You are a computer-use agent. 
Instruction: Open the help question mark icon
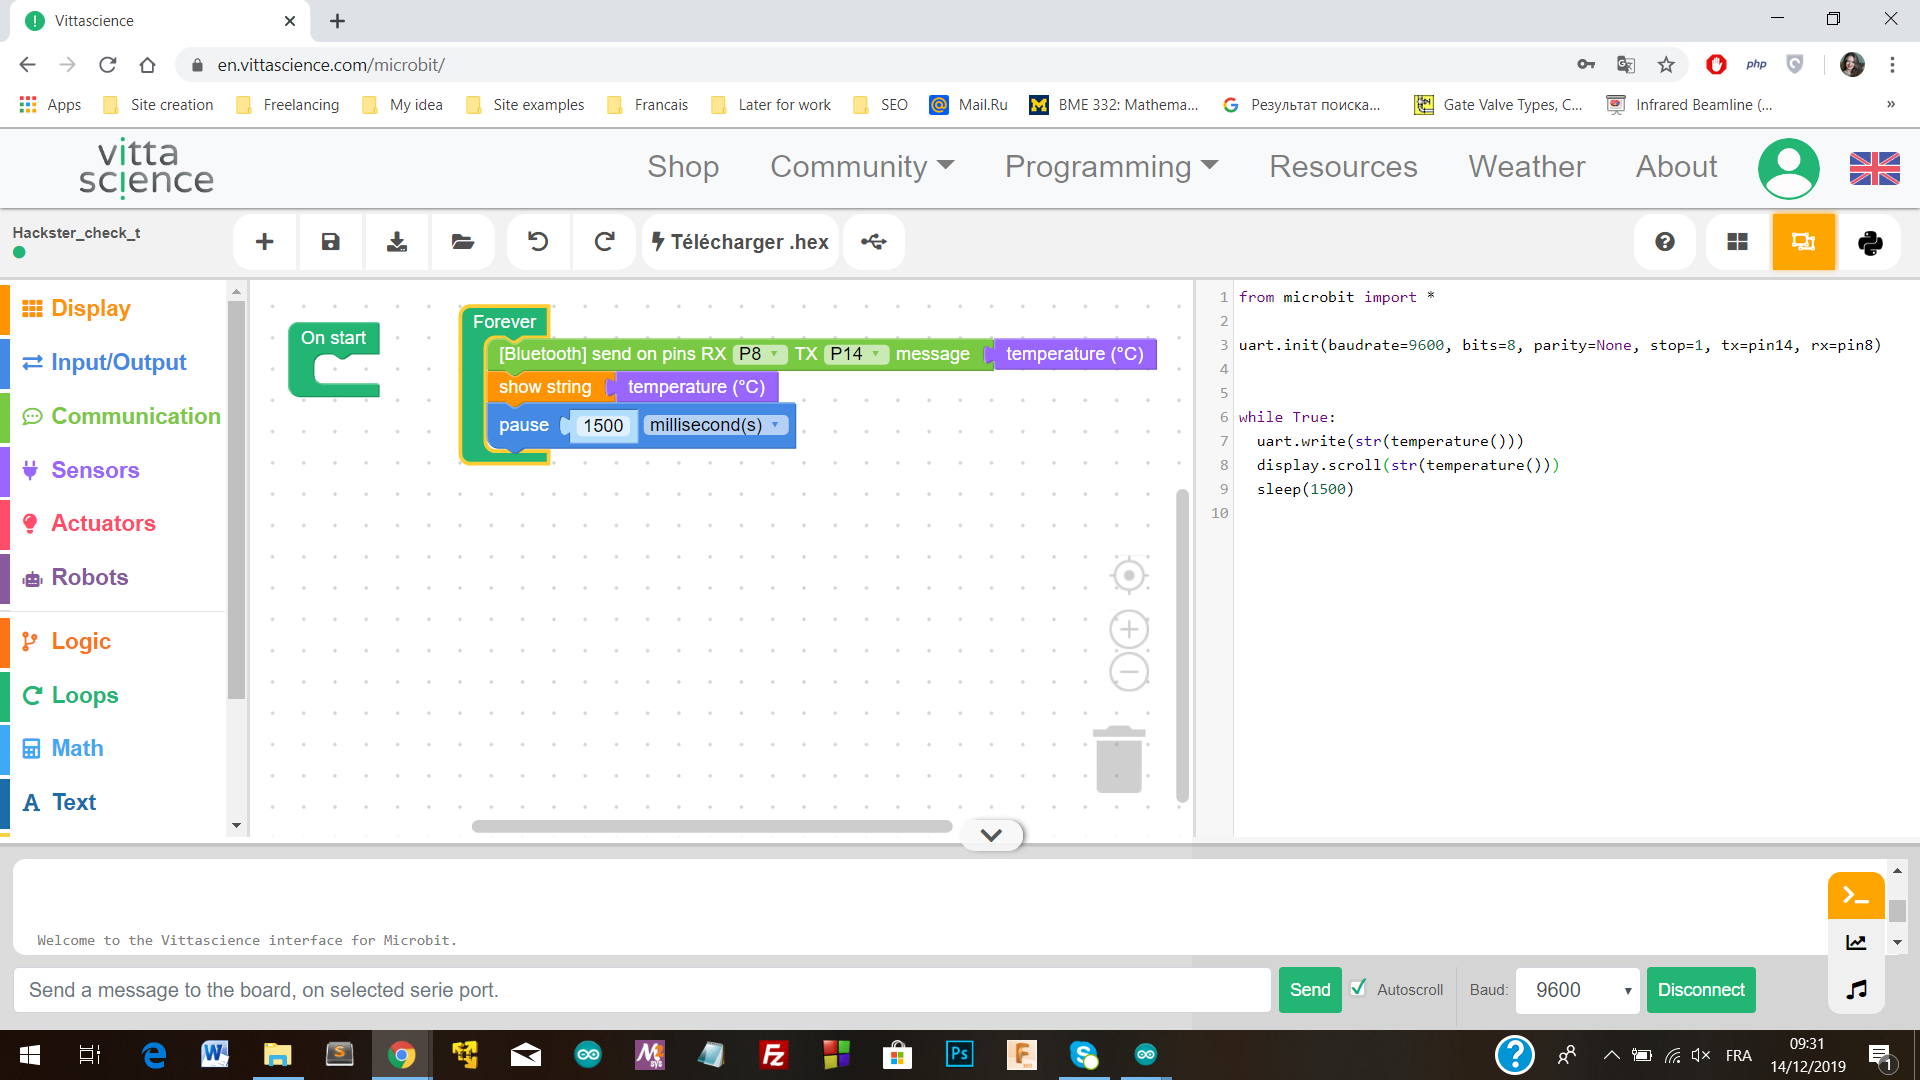1664,242
